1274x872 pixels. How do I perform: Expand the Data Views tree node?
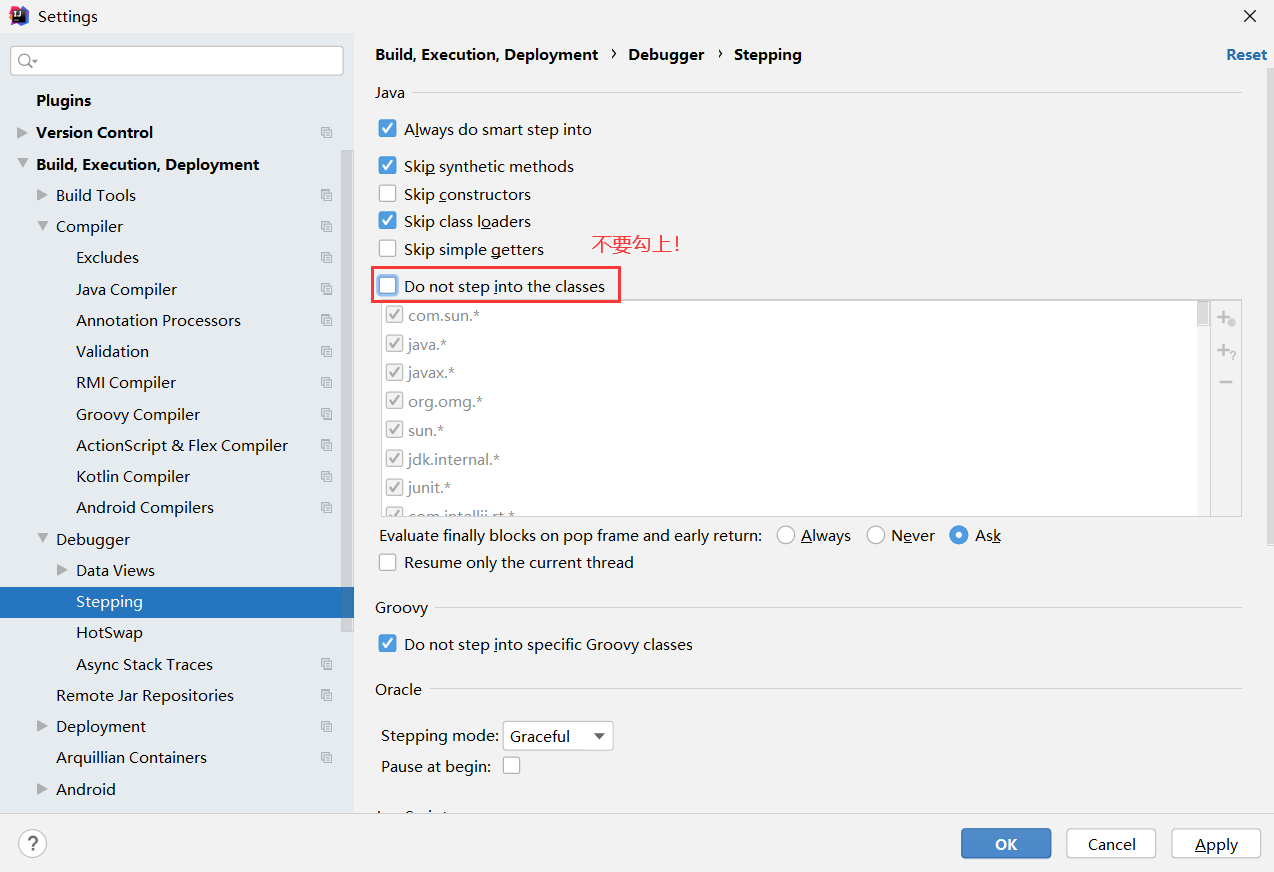(62, 570)
